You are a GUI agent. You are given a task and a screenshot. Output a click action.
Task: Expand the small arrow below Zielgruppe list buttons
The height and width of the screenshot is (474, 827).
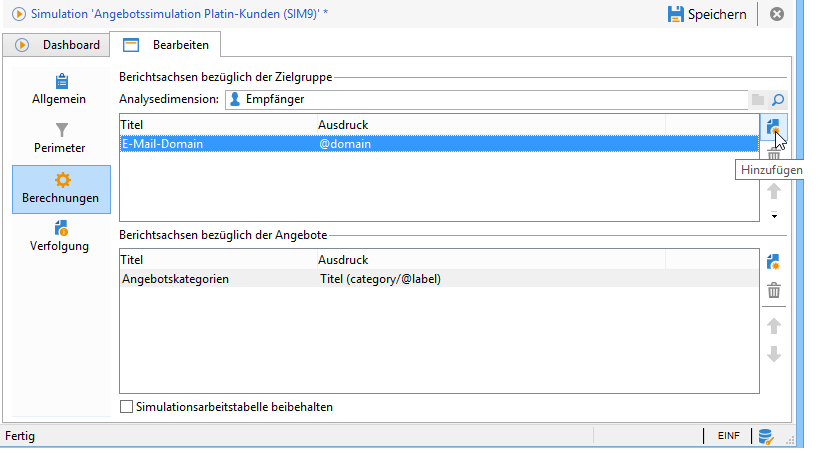click(x=773, y=215)
